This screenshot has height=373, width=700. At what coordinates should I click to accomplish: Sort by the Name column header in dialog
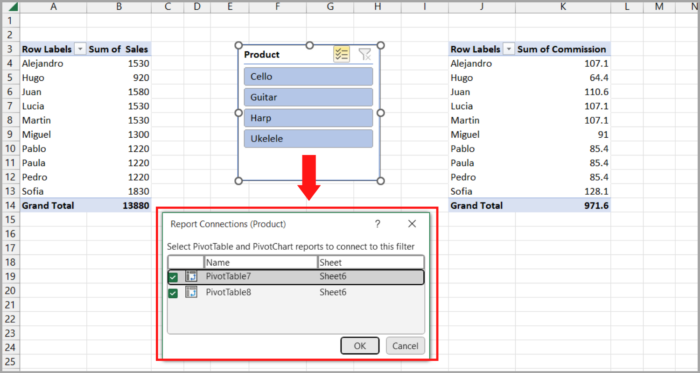tap(261, 262)
